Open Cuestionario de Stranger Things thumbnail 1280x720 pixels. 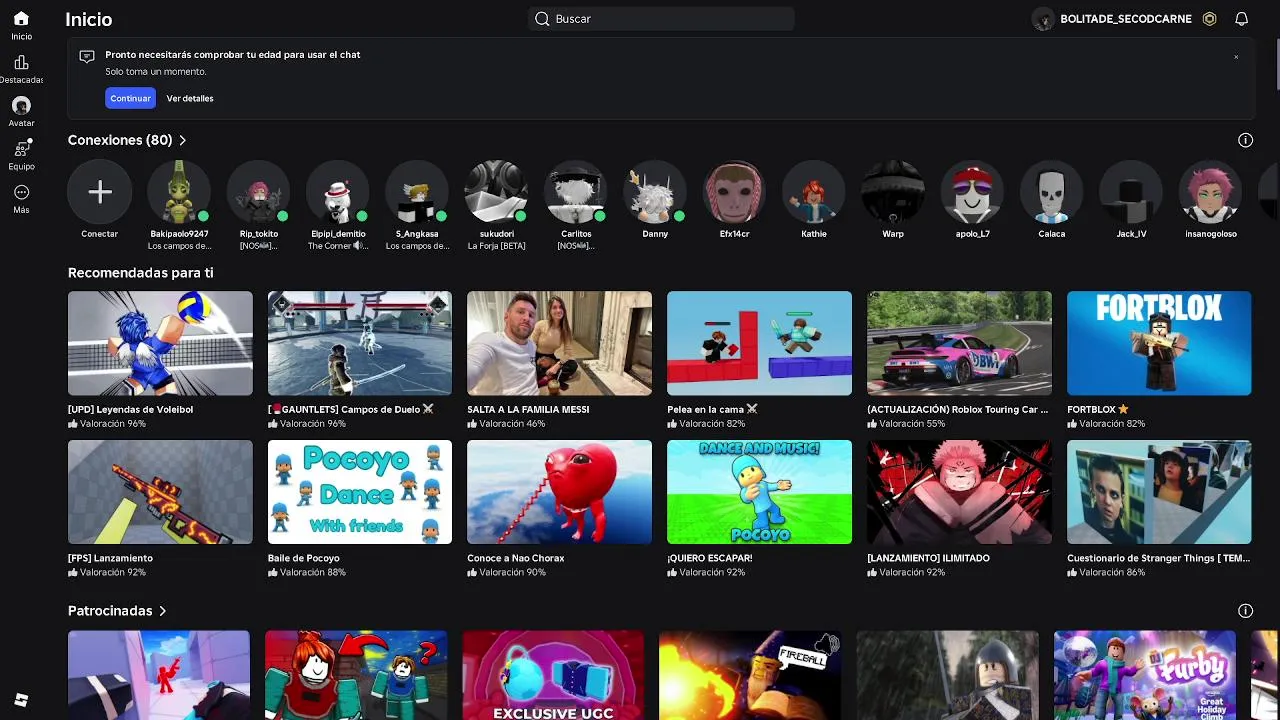pos(1159,492)
